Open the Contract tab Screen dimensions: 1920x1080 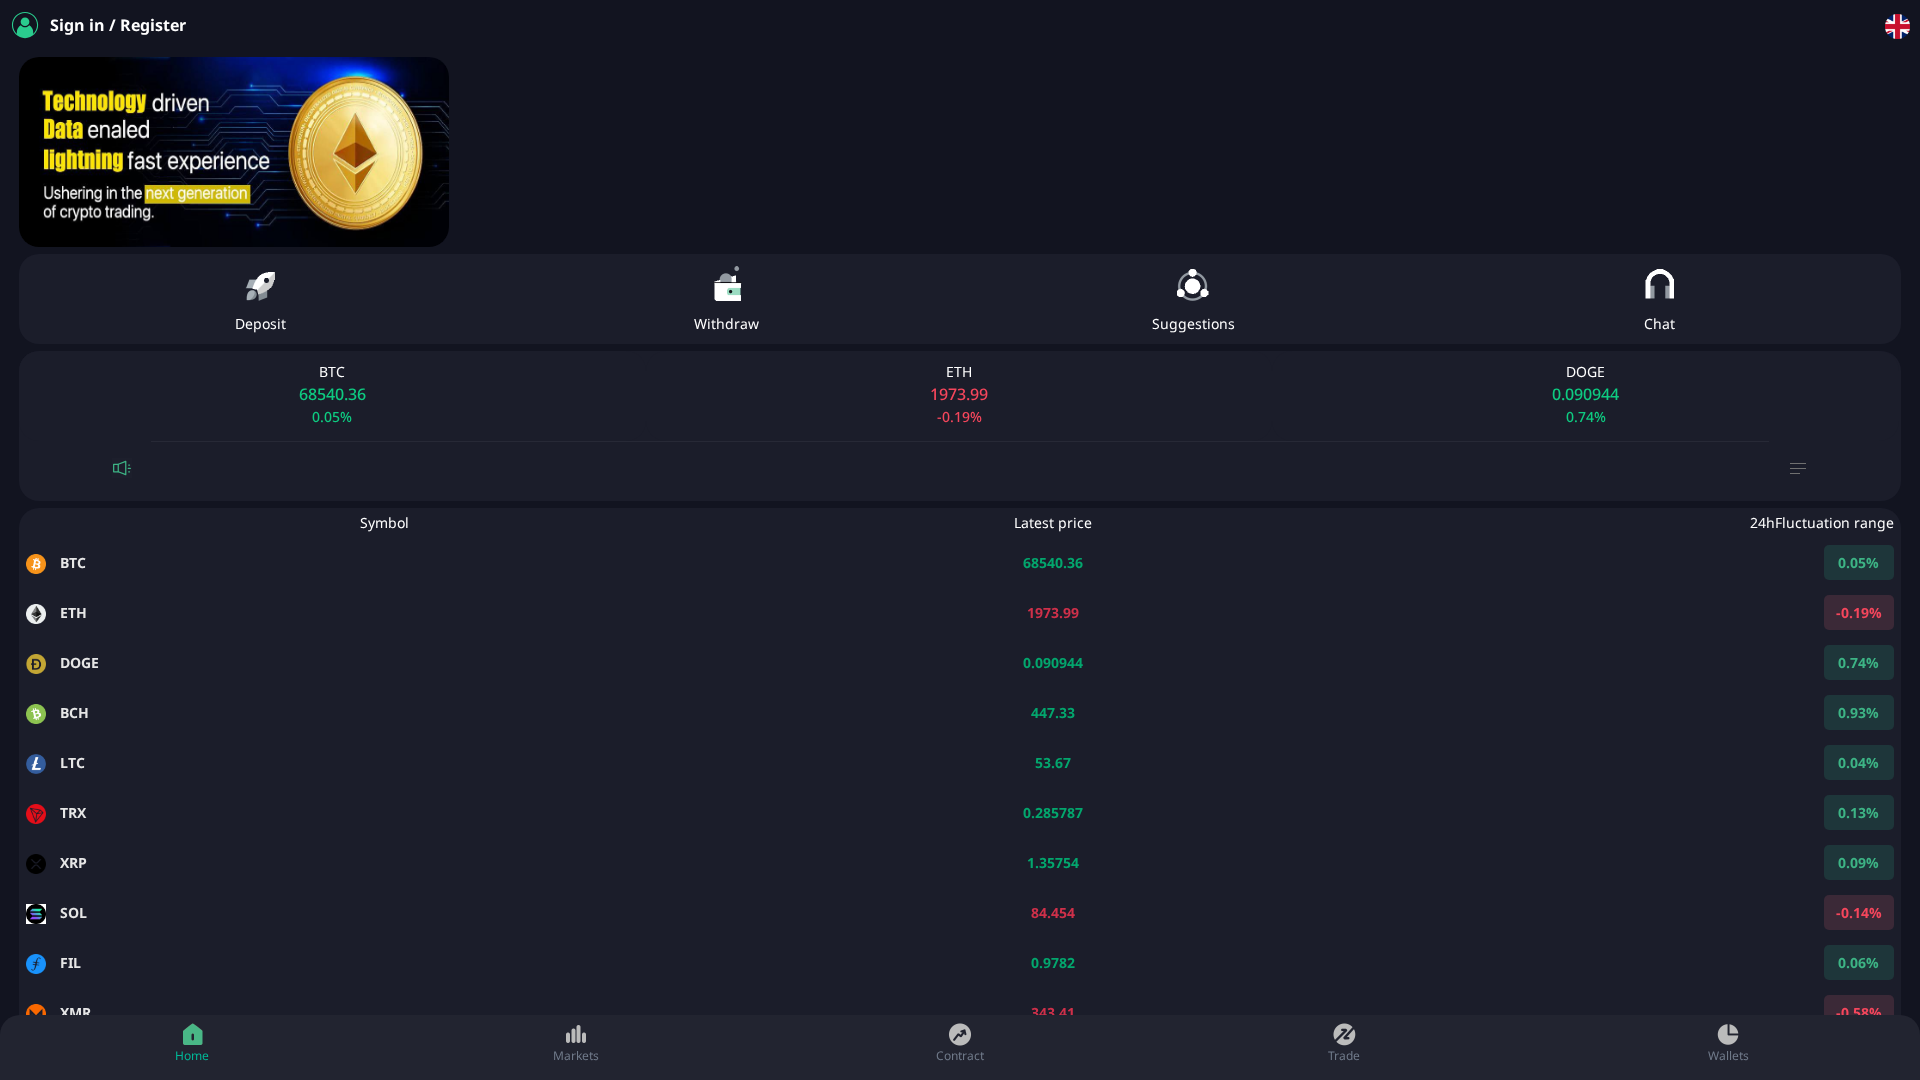click(960, 1043)
